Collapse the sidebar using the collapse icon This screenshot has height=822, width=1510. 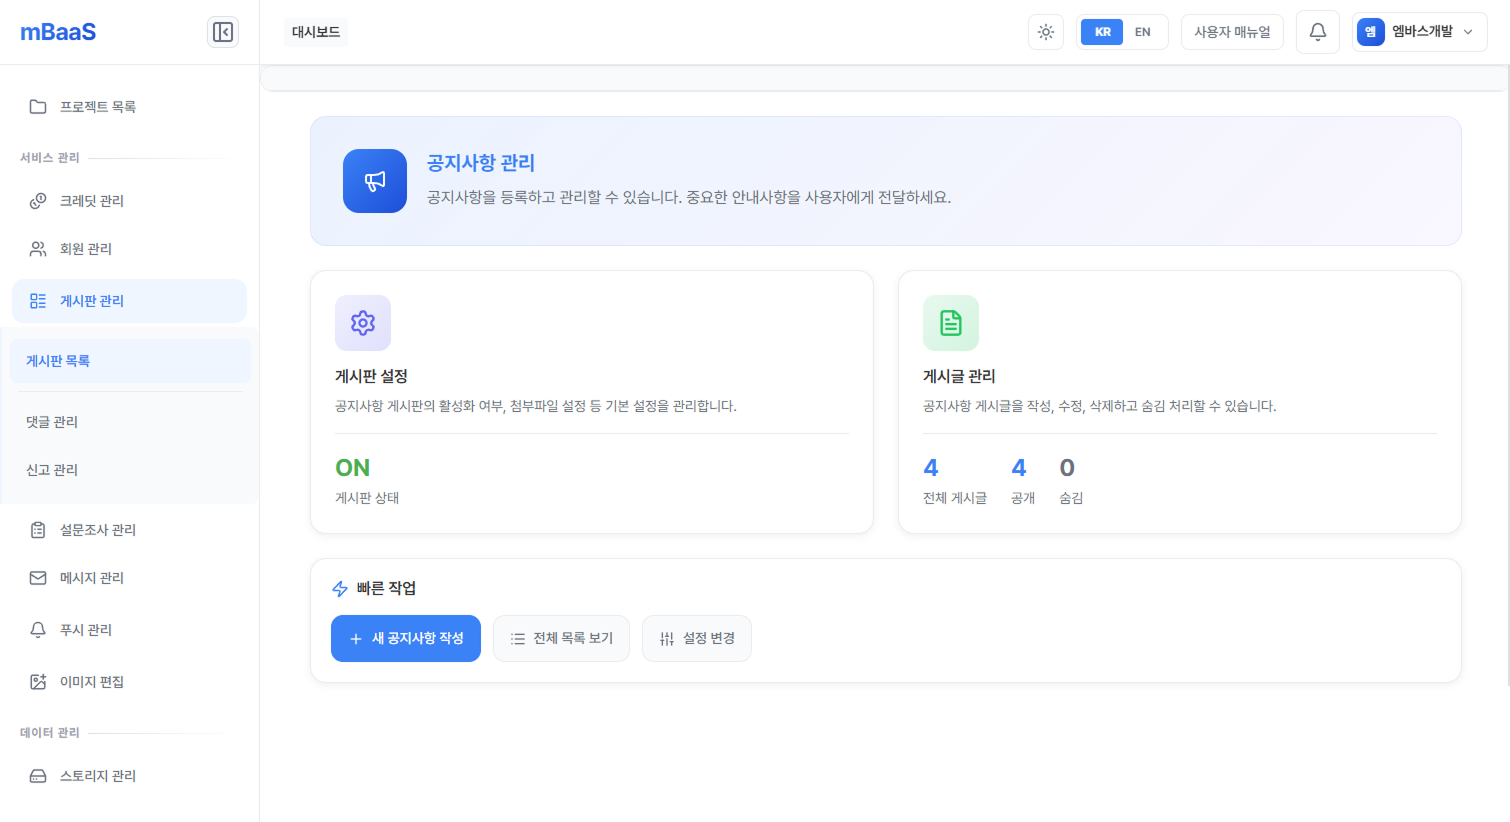[222, 31]
